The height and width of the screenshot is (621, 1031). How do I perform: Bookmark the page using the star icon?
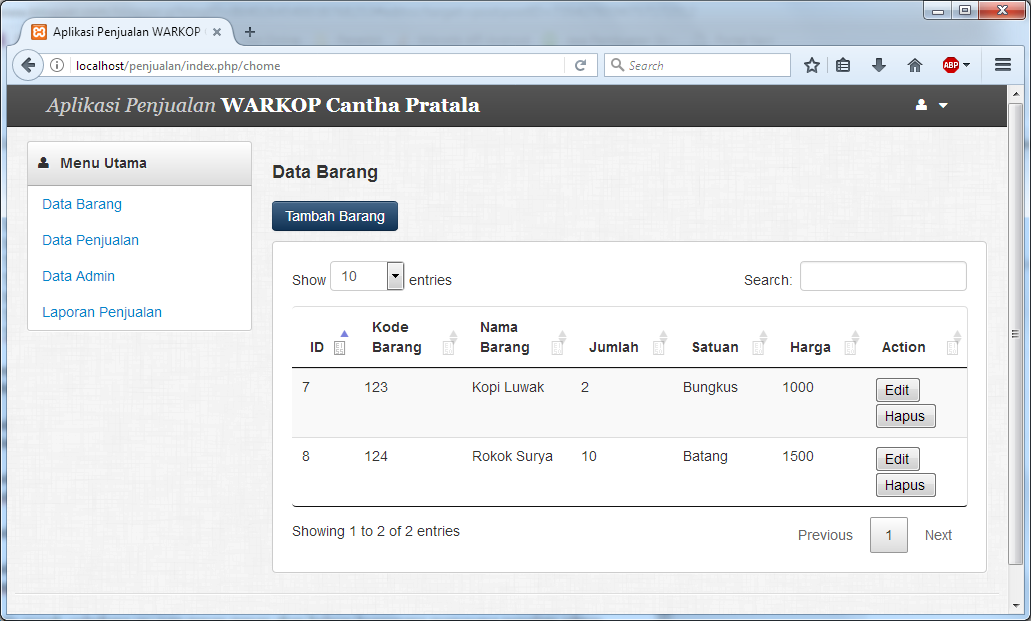point(811,64)
